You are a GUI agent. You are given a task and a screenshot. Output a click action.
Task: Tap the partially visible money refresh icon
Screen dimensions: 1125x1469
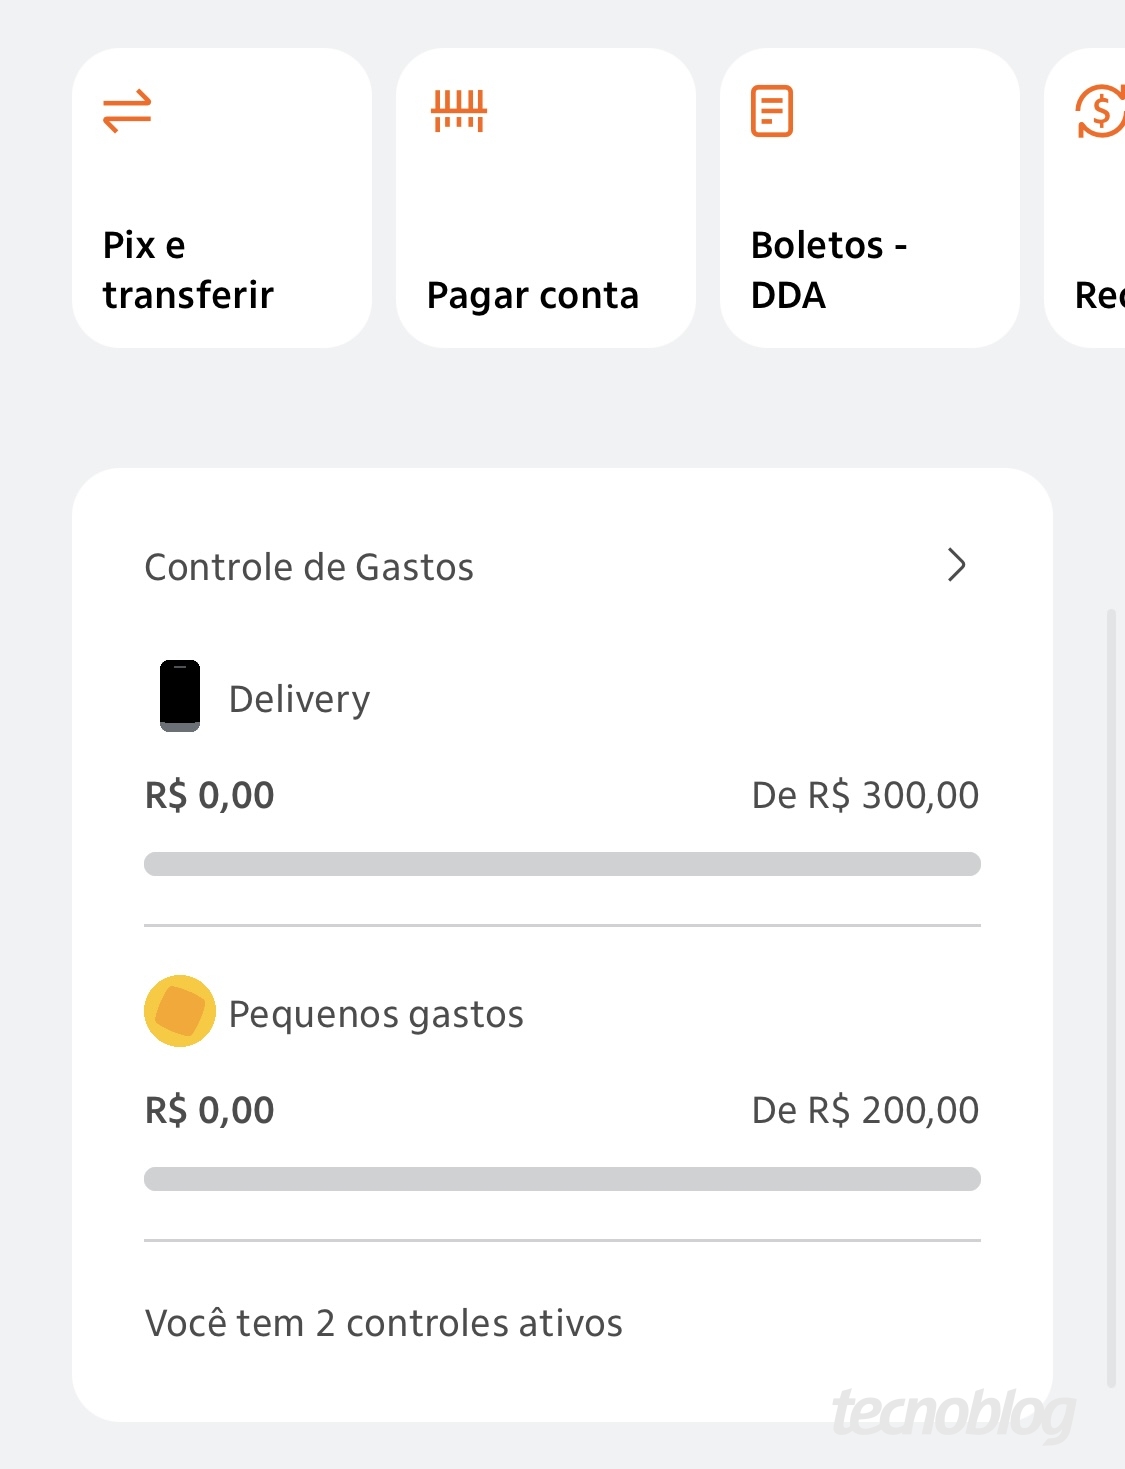tap(1100, 111)
